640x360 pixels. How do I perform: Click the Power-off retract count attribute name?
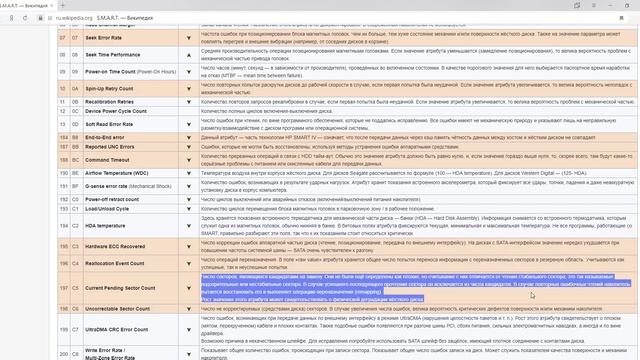click(x=112, y=199)
